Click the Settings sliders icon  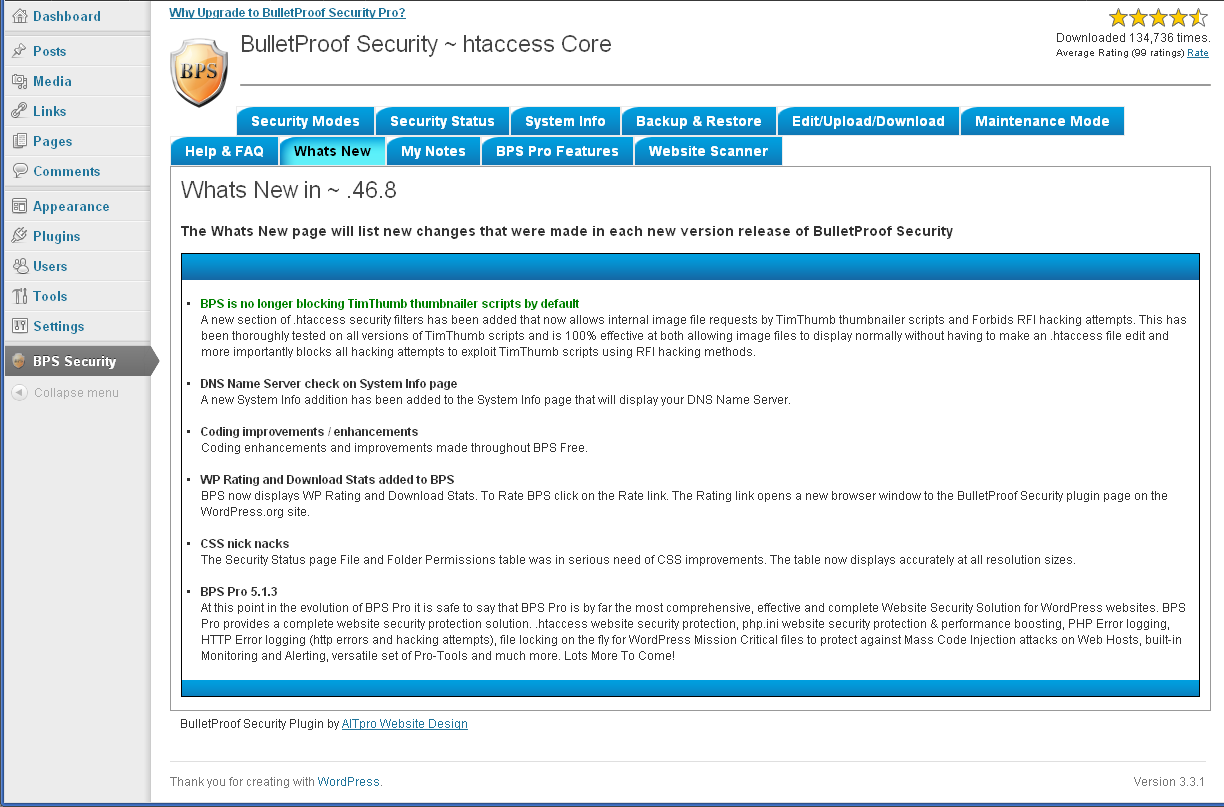pos(19,326)
